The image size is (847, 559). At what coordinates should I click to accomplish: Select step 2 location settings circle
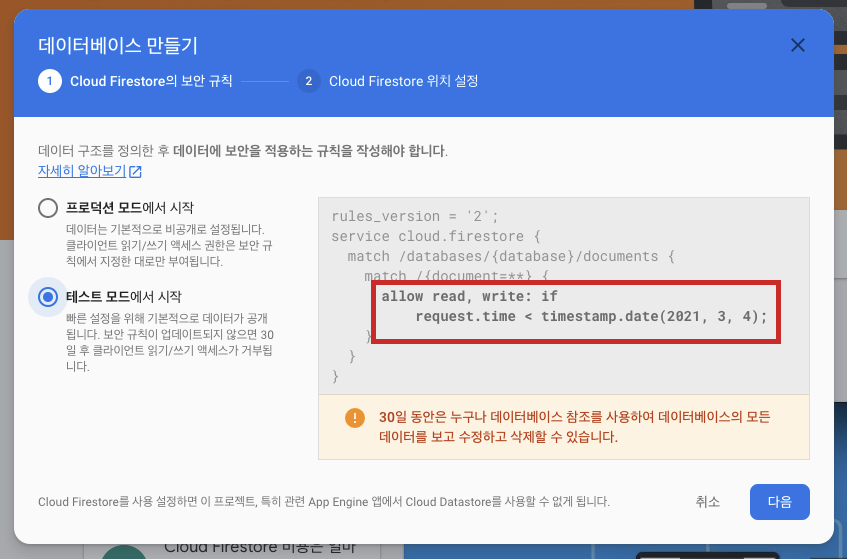[x=308, y=81]
